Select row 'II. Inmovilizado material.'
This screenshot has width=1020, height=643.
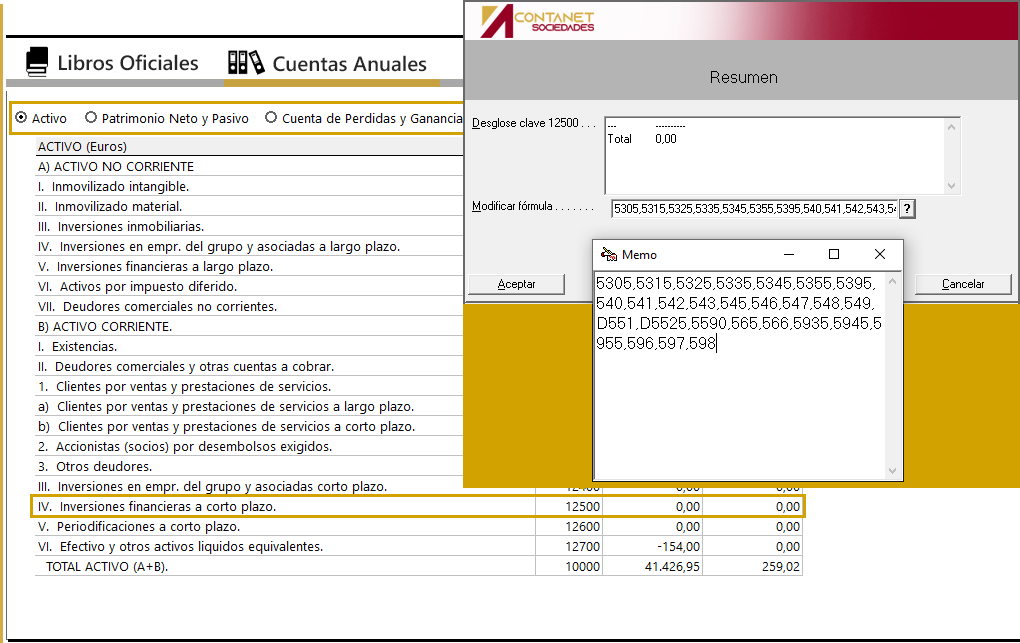(249, 207)
